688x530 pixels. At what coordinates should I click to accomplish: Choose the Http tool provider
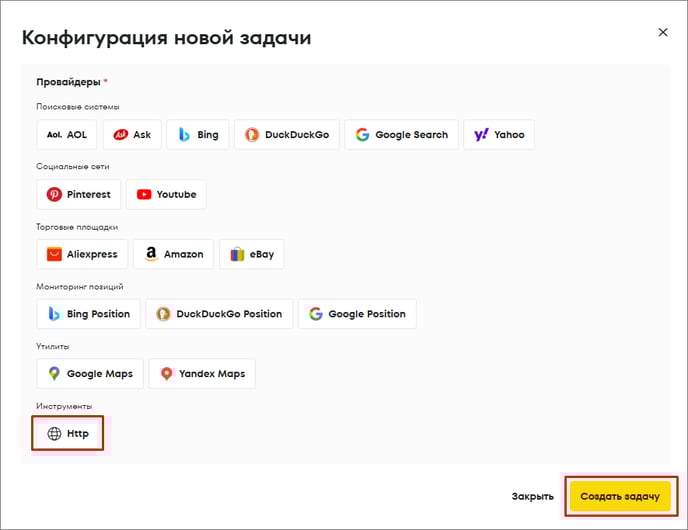point(68,434)
